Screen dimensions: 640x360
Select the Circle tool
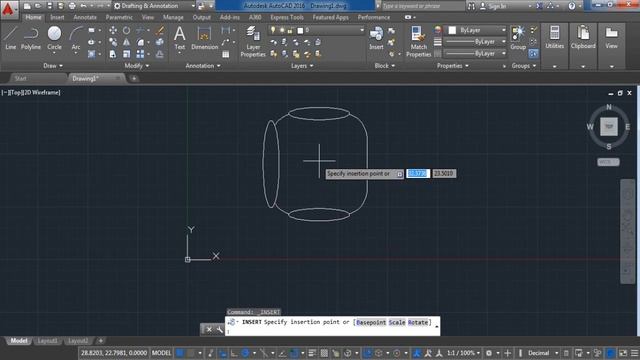click(x=54, y=38)
